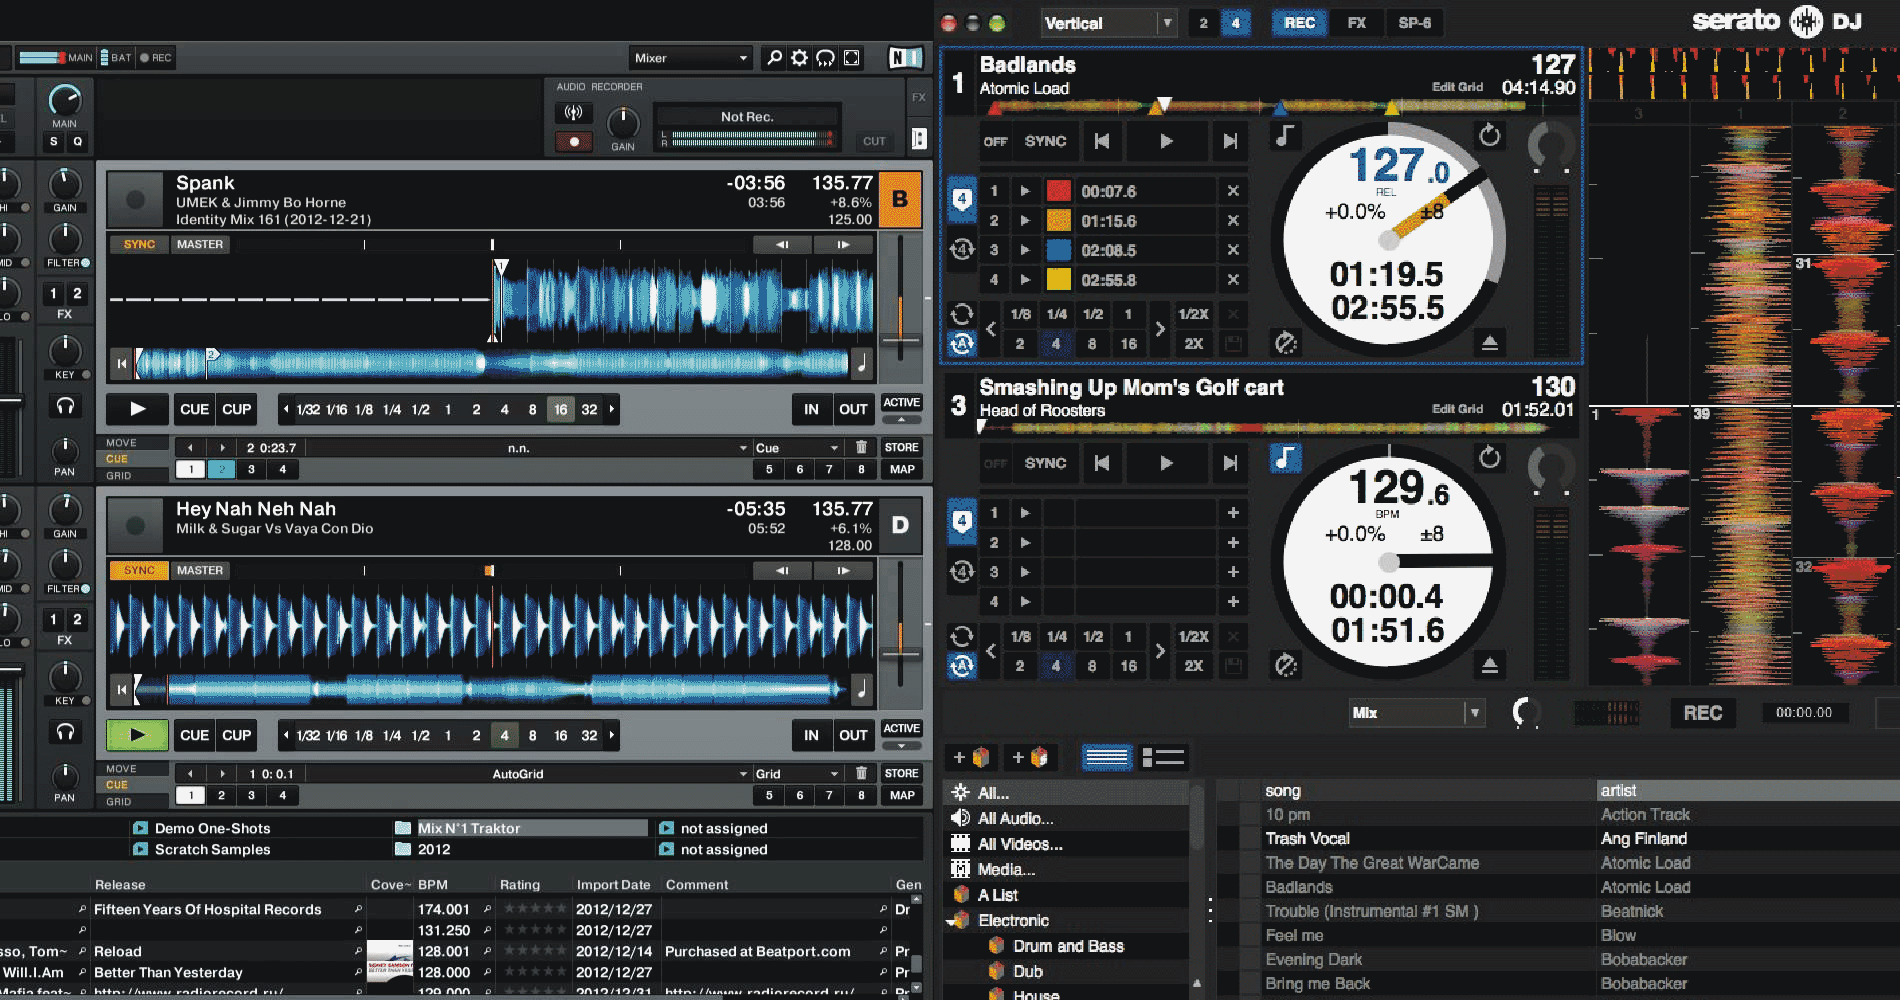The width and height of the screenshot is (1900, 1000).
Task: Click the eject icon on deck 1
Action: click(x=1489, y=343)
